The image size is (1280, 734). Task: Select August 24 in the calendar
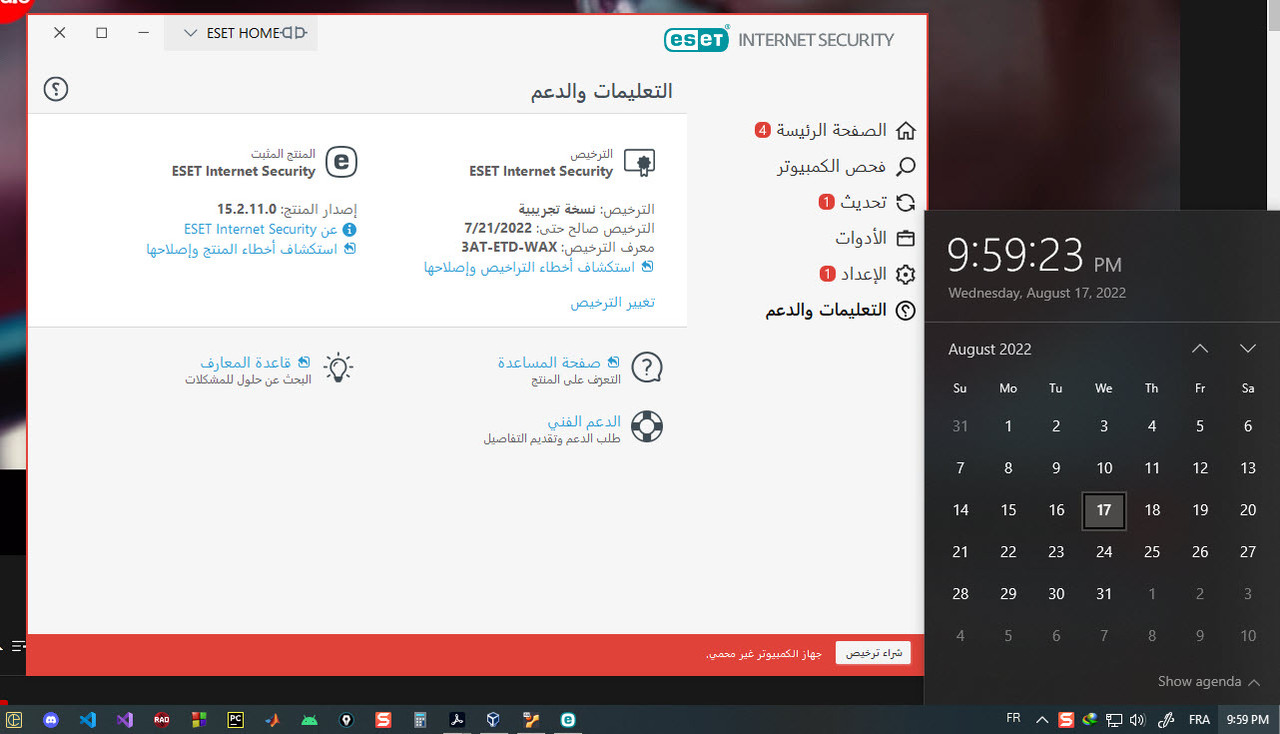click(1104, 552)
